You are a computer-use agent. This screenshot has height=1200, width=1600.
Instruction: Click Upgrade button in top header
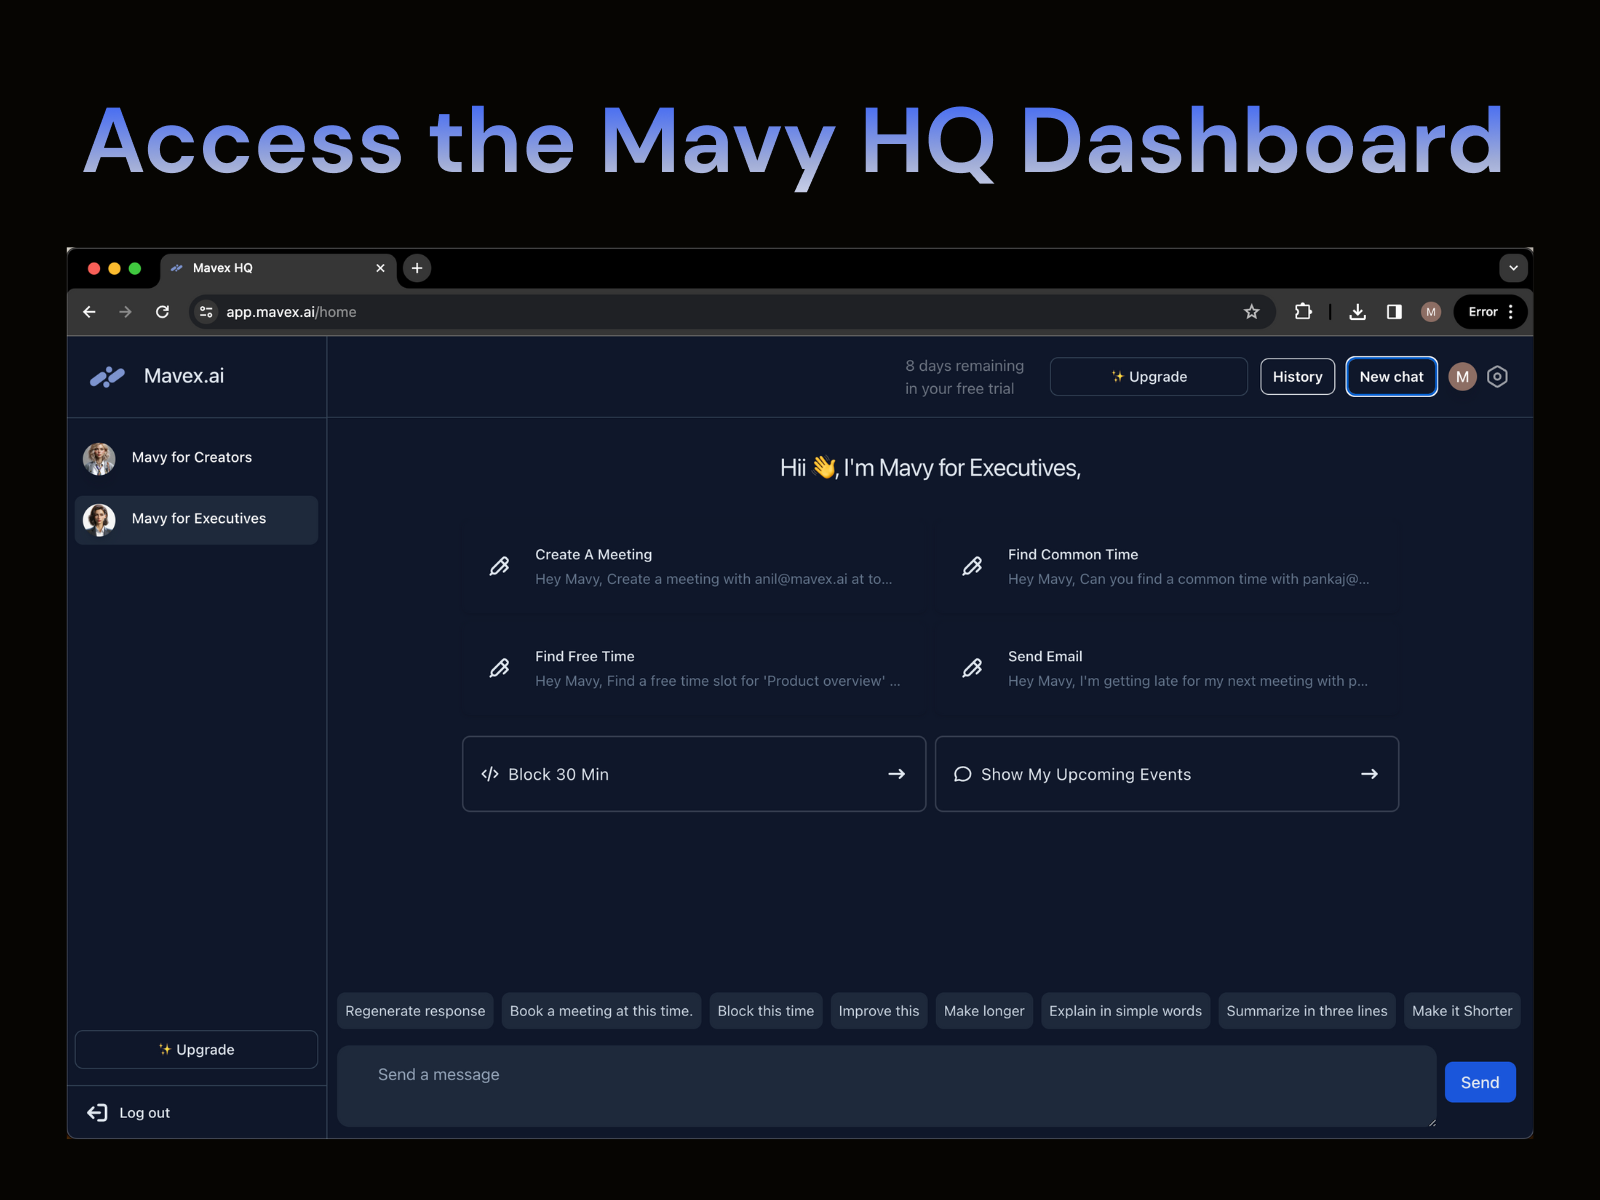click(1149, 377)
